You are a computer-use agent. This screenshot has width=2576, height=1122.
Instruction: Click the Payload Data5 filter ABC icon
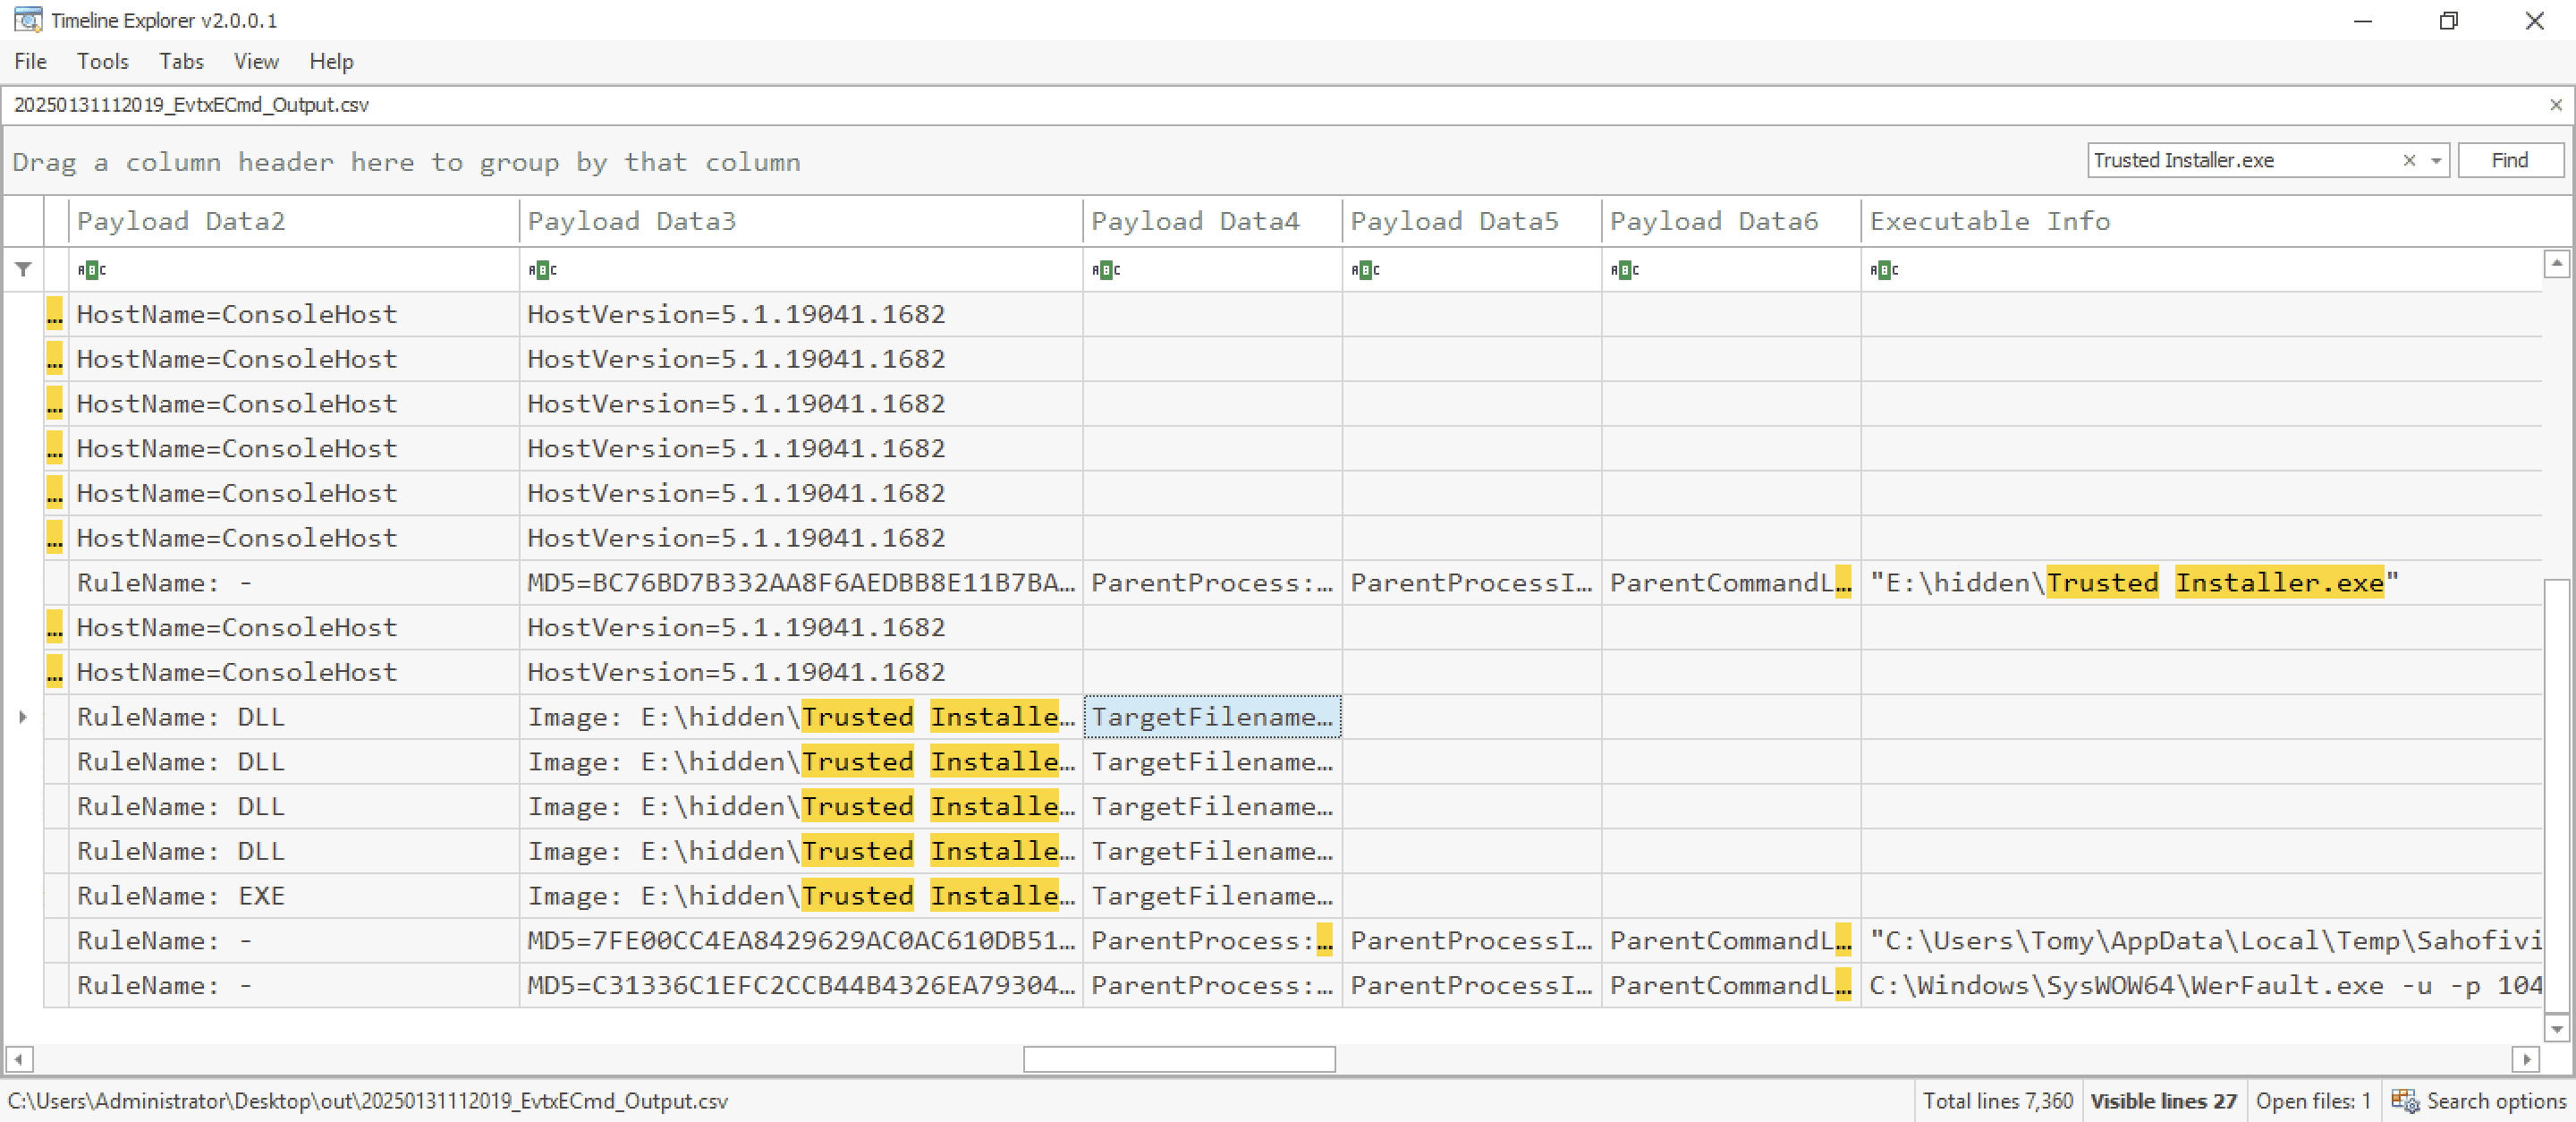[x=1364, y=270]
